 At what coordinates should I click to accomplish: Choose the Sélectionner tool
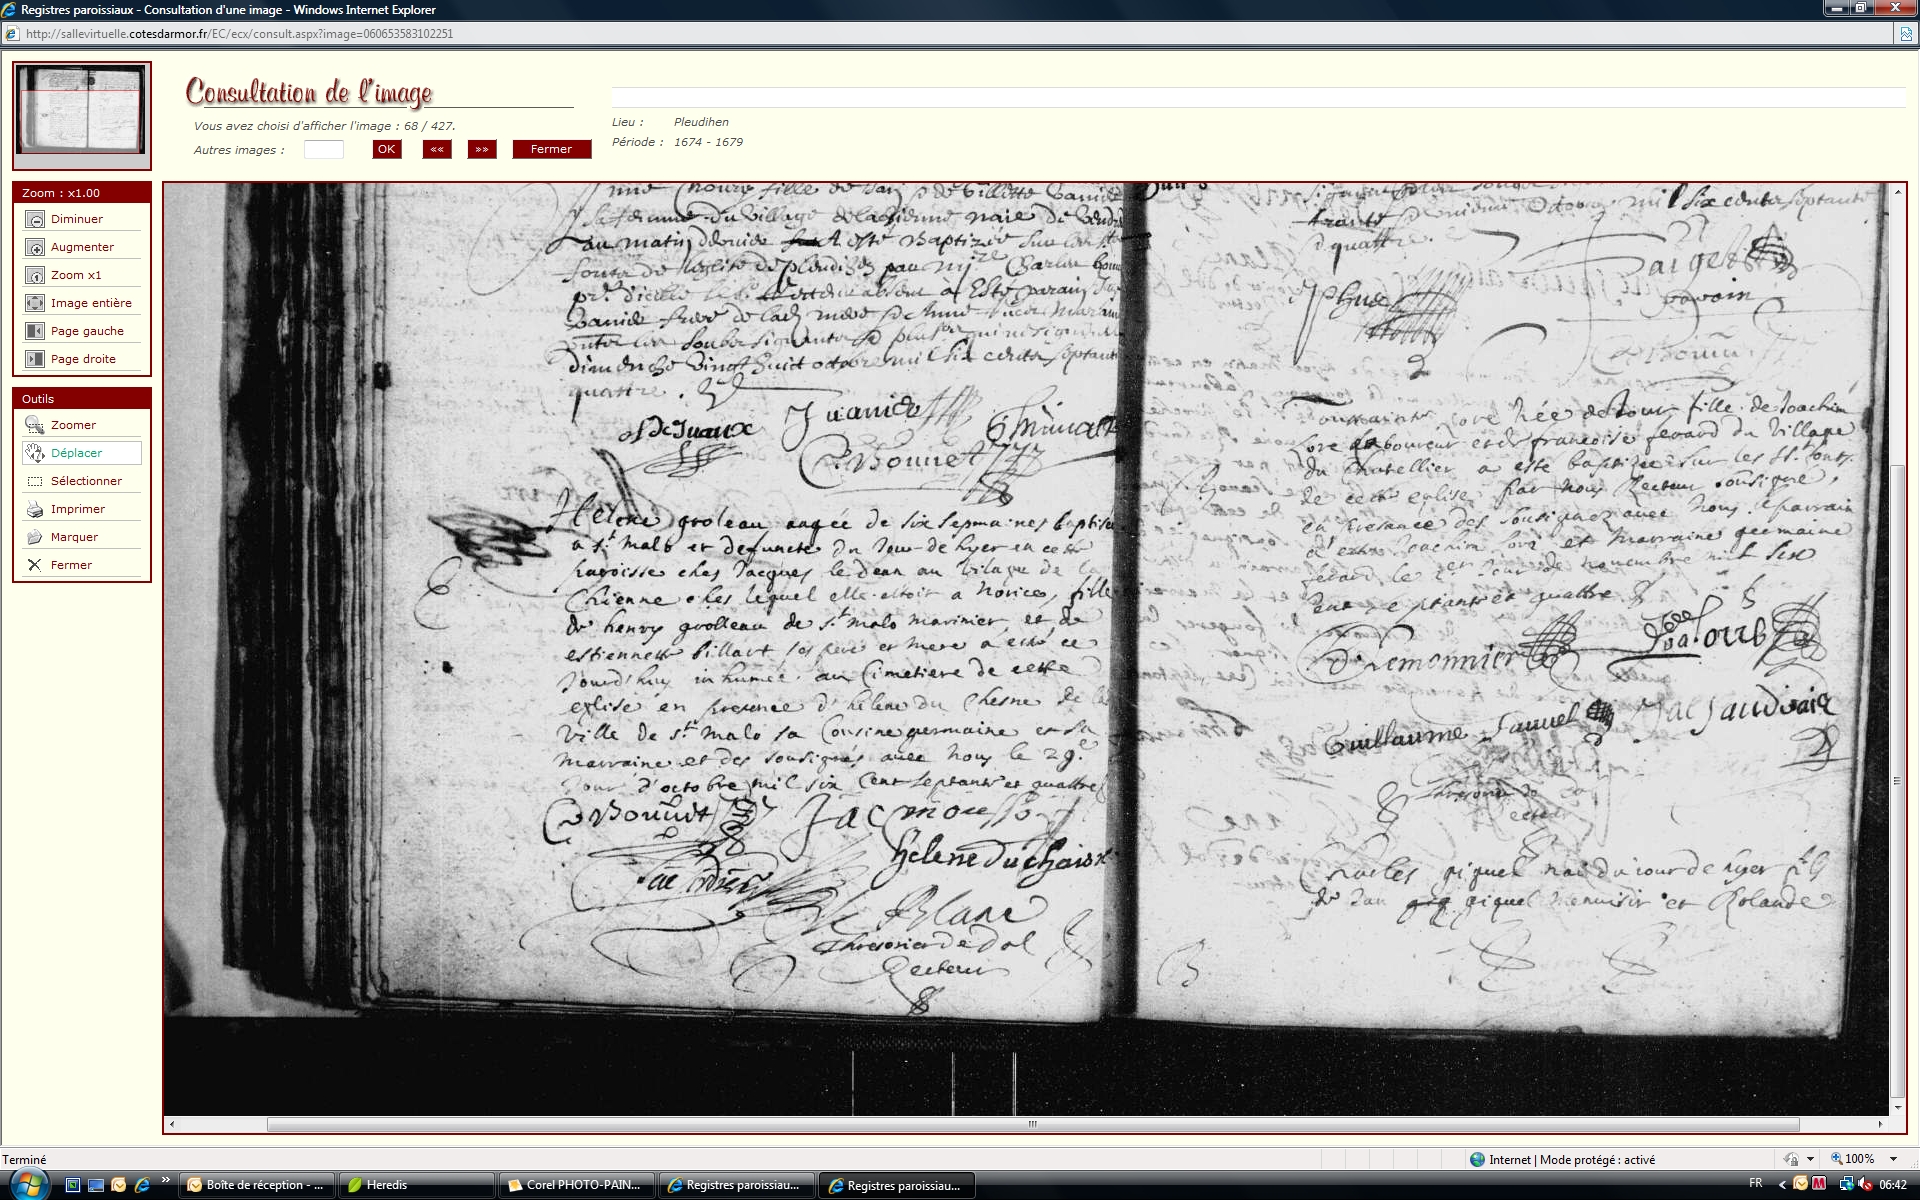point(35,482)
